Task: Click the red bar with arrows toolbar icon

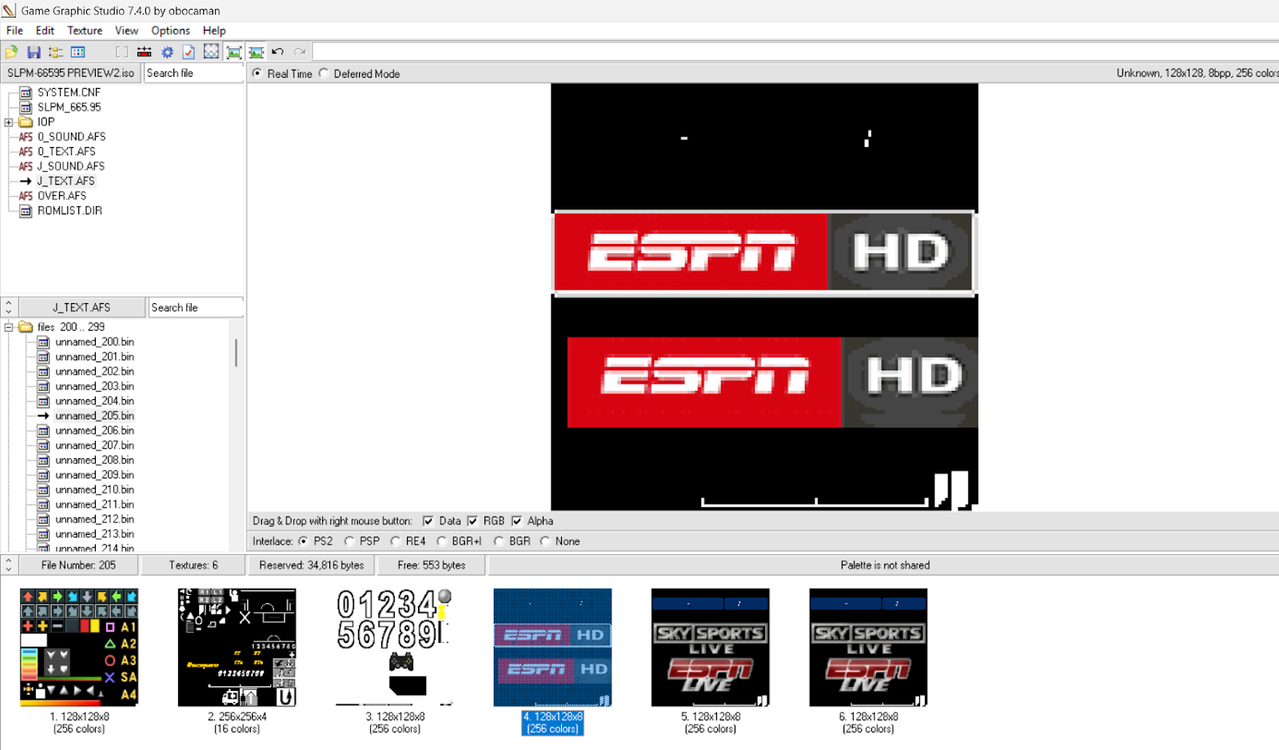Action: pyautogui.click(x=144, y=52)
